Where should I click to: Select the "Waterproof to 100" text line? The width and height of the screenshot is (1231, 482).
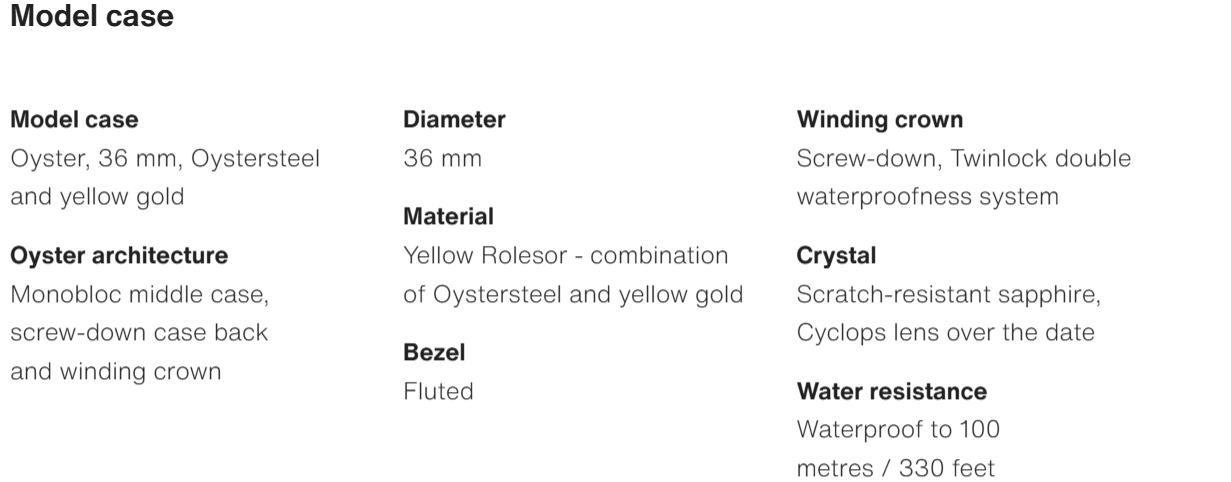pyautogui.click(x=898, y=430)
